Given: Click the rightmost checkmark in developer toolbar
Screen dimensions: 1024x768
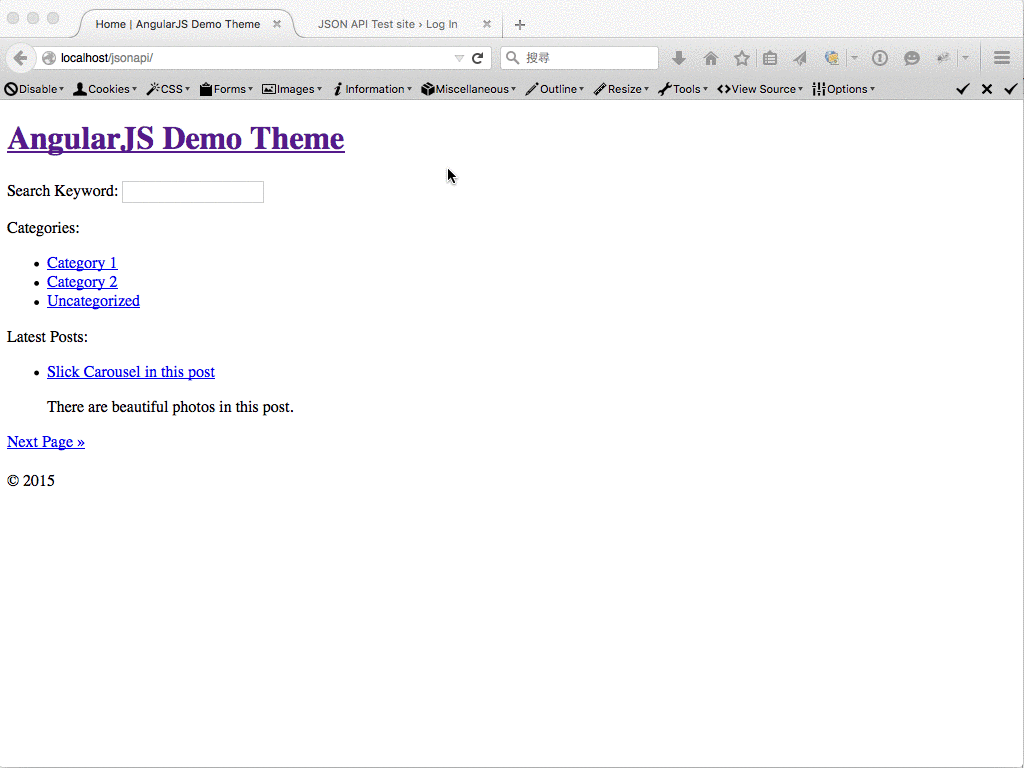Looking at the screenshot, I should pyautogui.click(x=1011, y=89).
